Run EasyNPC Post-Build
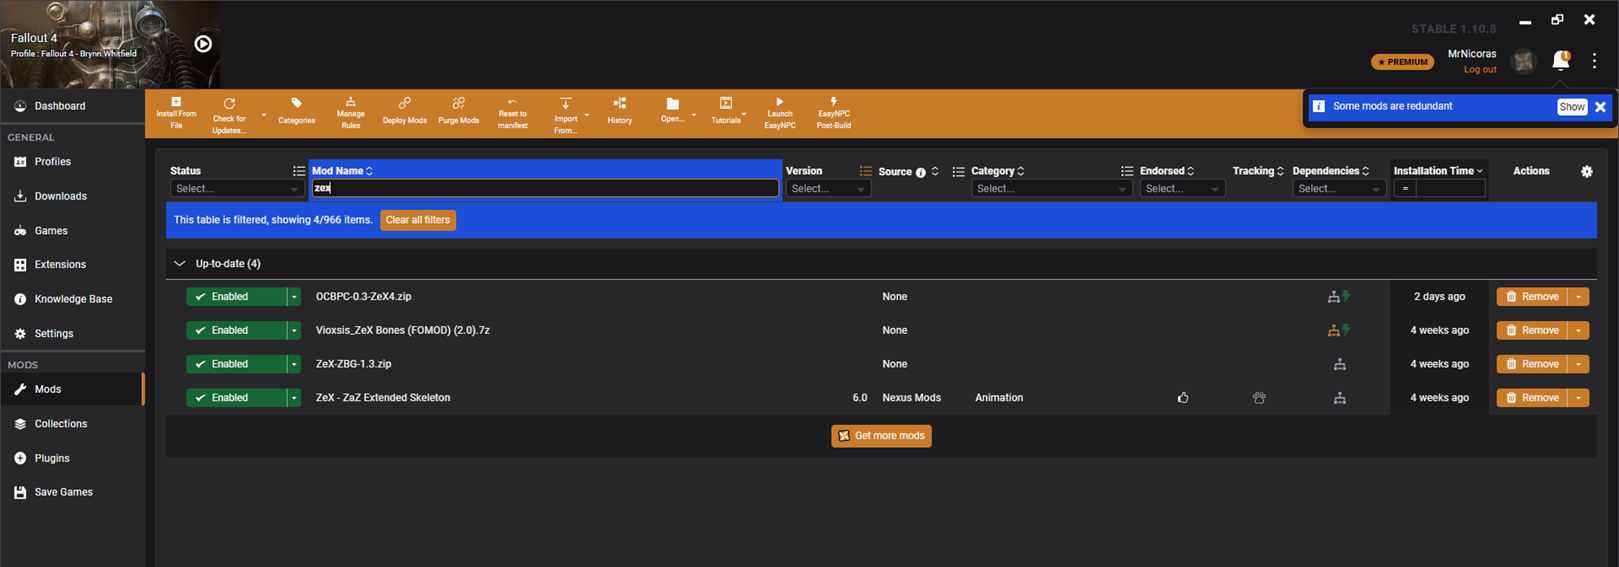The width and height of the screenshot is (1619, 567). tap(833, 113)
